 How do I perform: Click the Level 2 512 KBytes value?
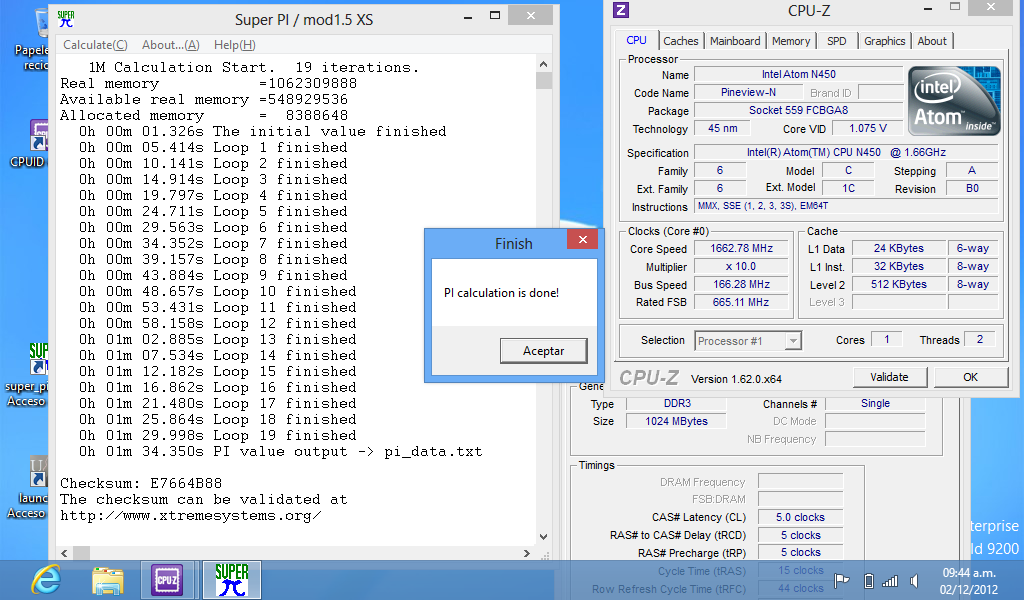pyautogui.click(x=899, y=285)
